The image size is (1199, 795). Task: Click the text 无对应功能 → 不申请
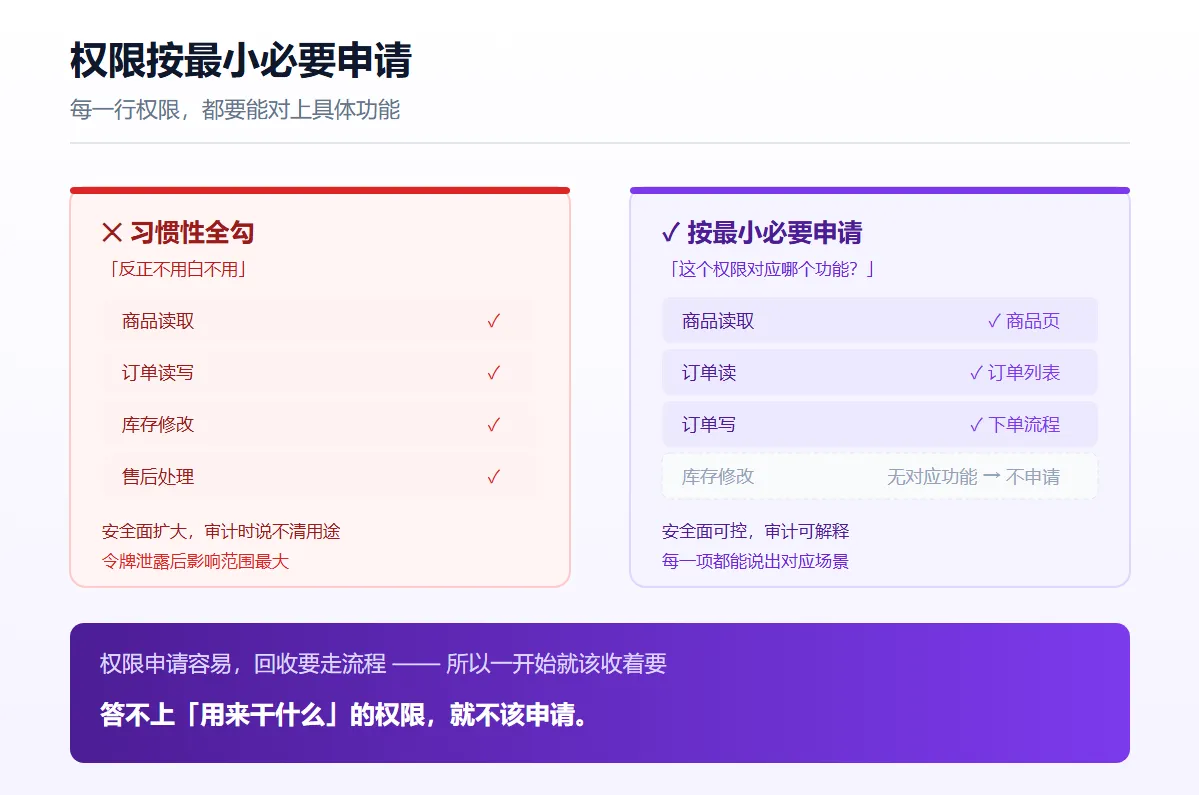[973, 477]
